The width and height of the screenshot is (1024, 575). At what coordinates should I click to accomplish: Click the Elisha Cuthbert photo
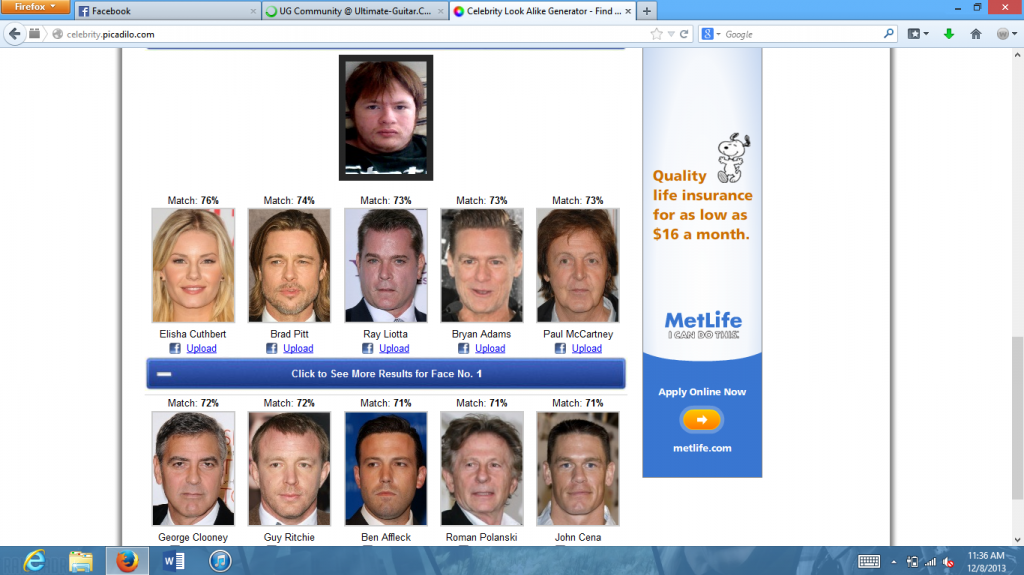(x=193, y=265)
